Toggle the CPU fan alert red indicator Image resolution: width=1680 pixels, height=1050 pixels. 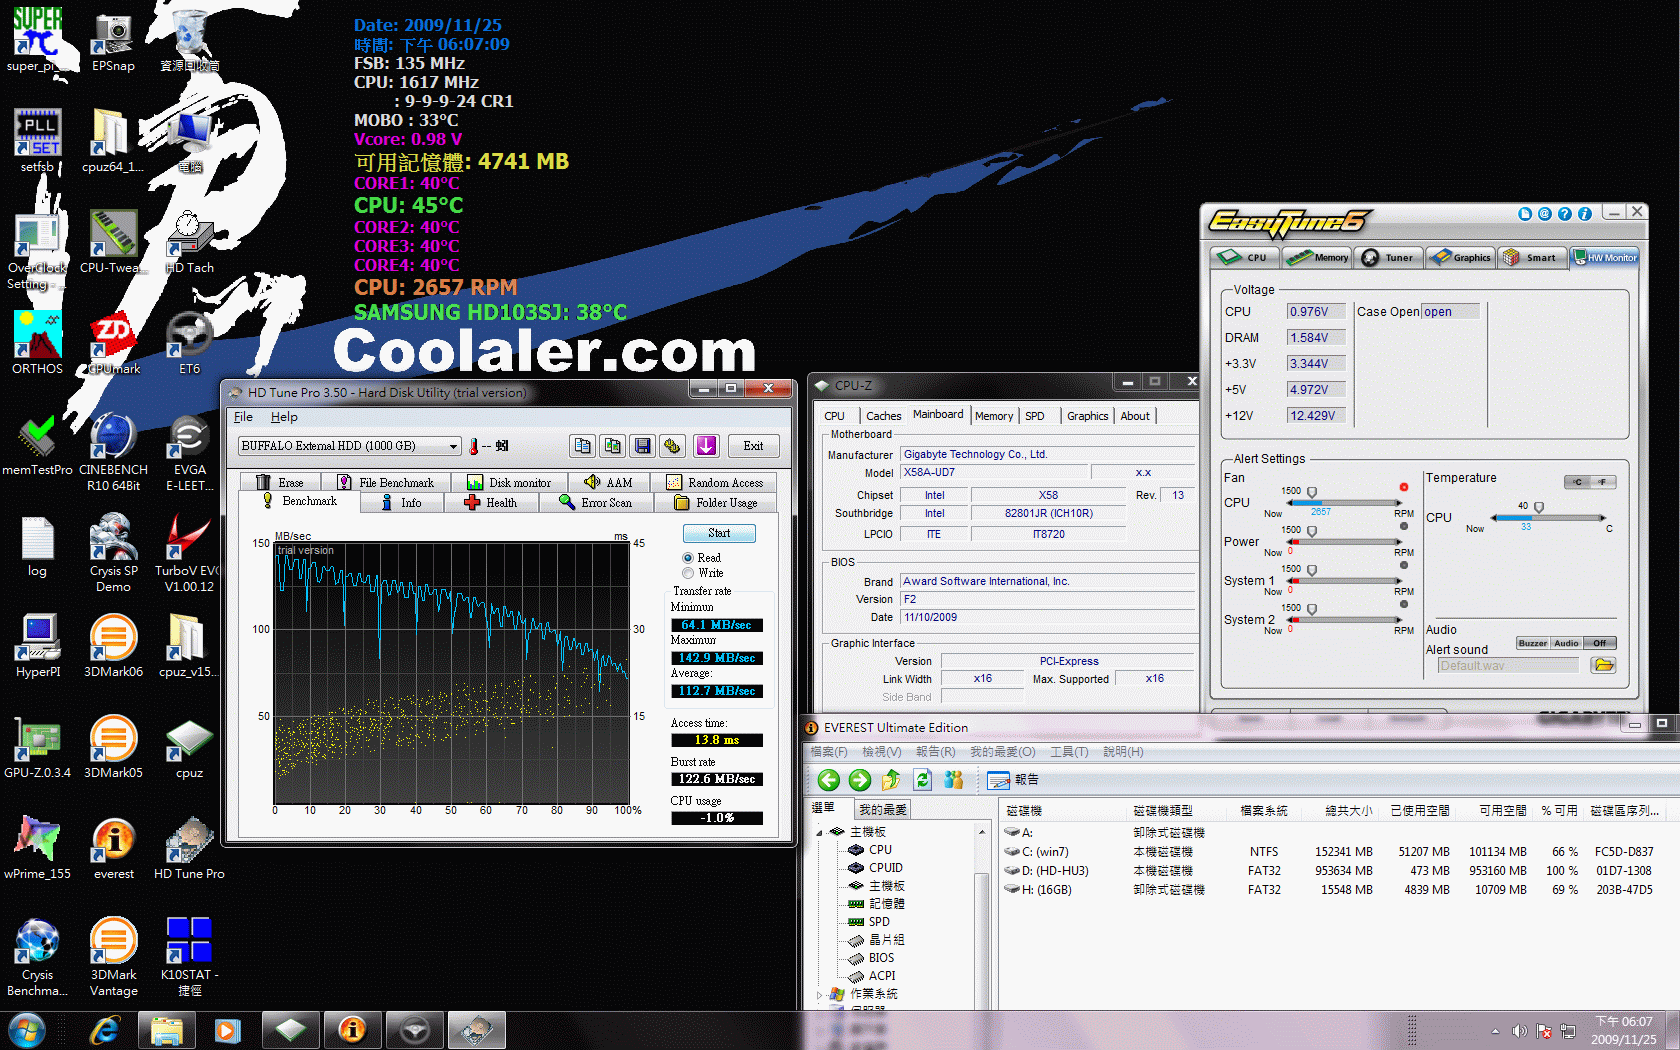[1404, 488]
